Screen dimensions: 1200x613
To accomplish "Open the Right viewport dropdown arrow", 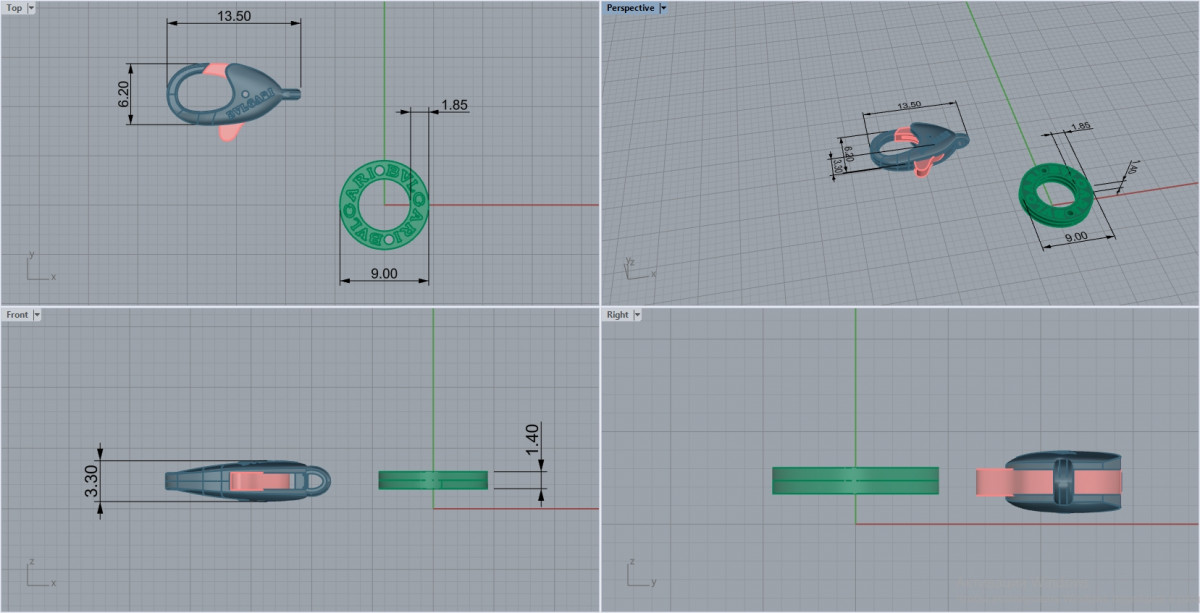I will point(637,315).
